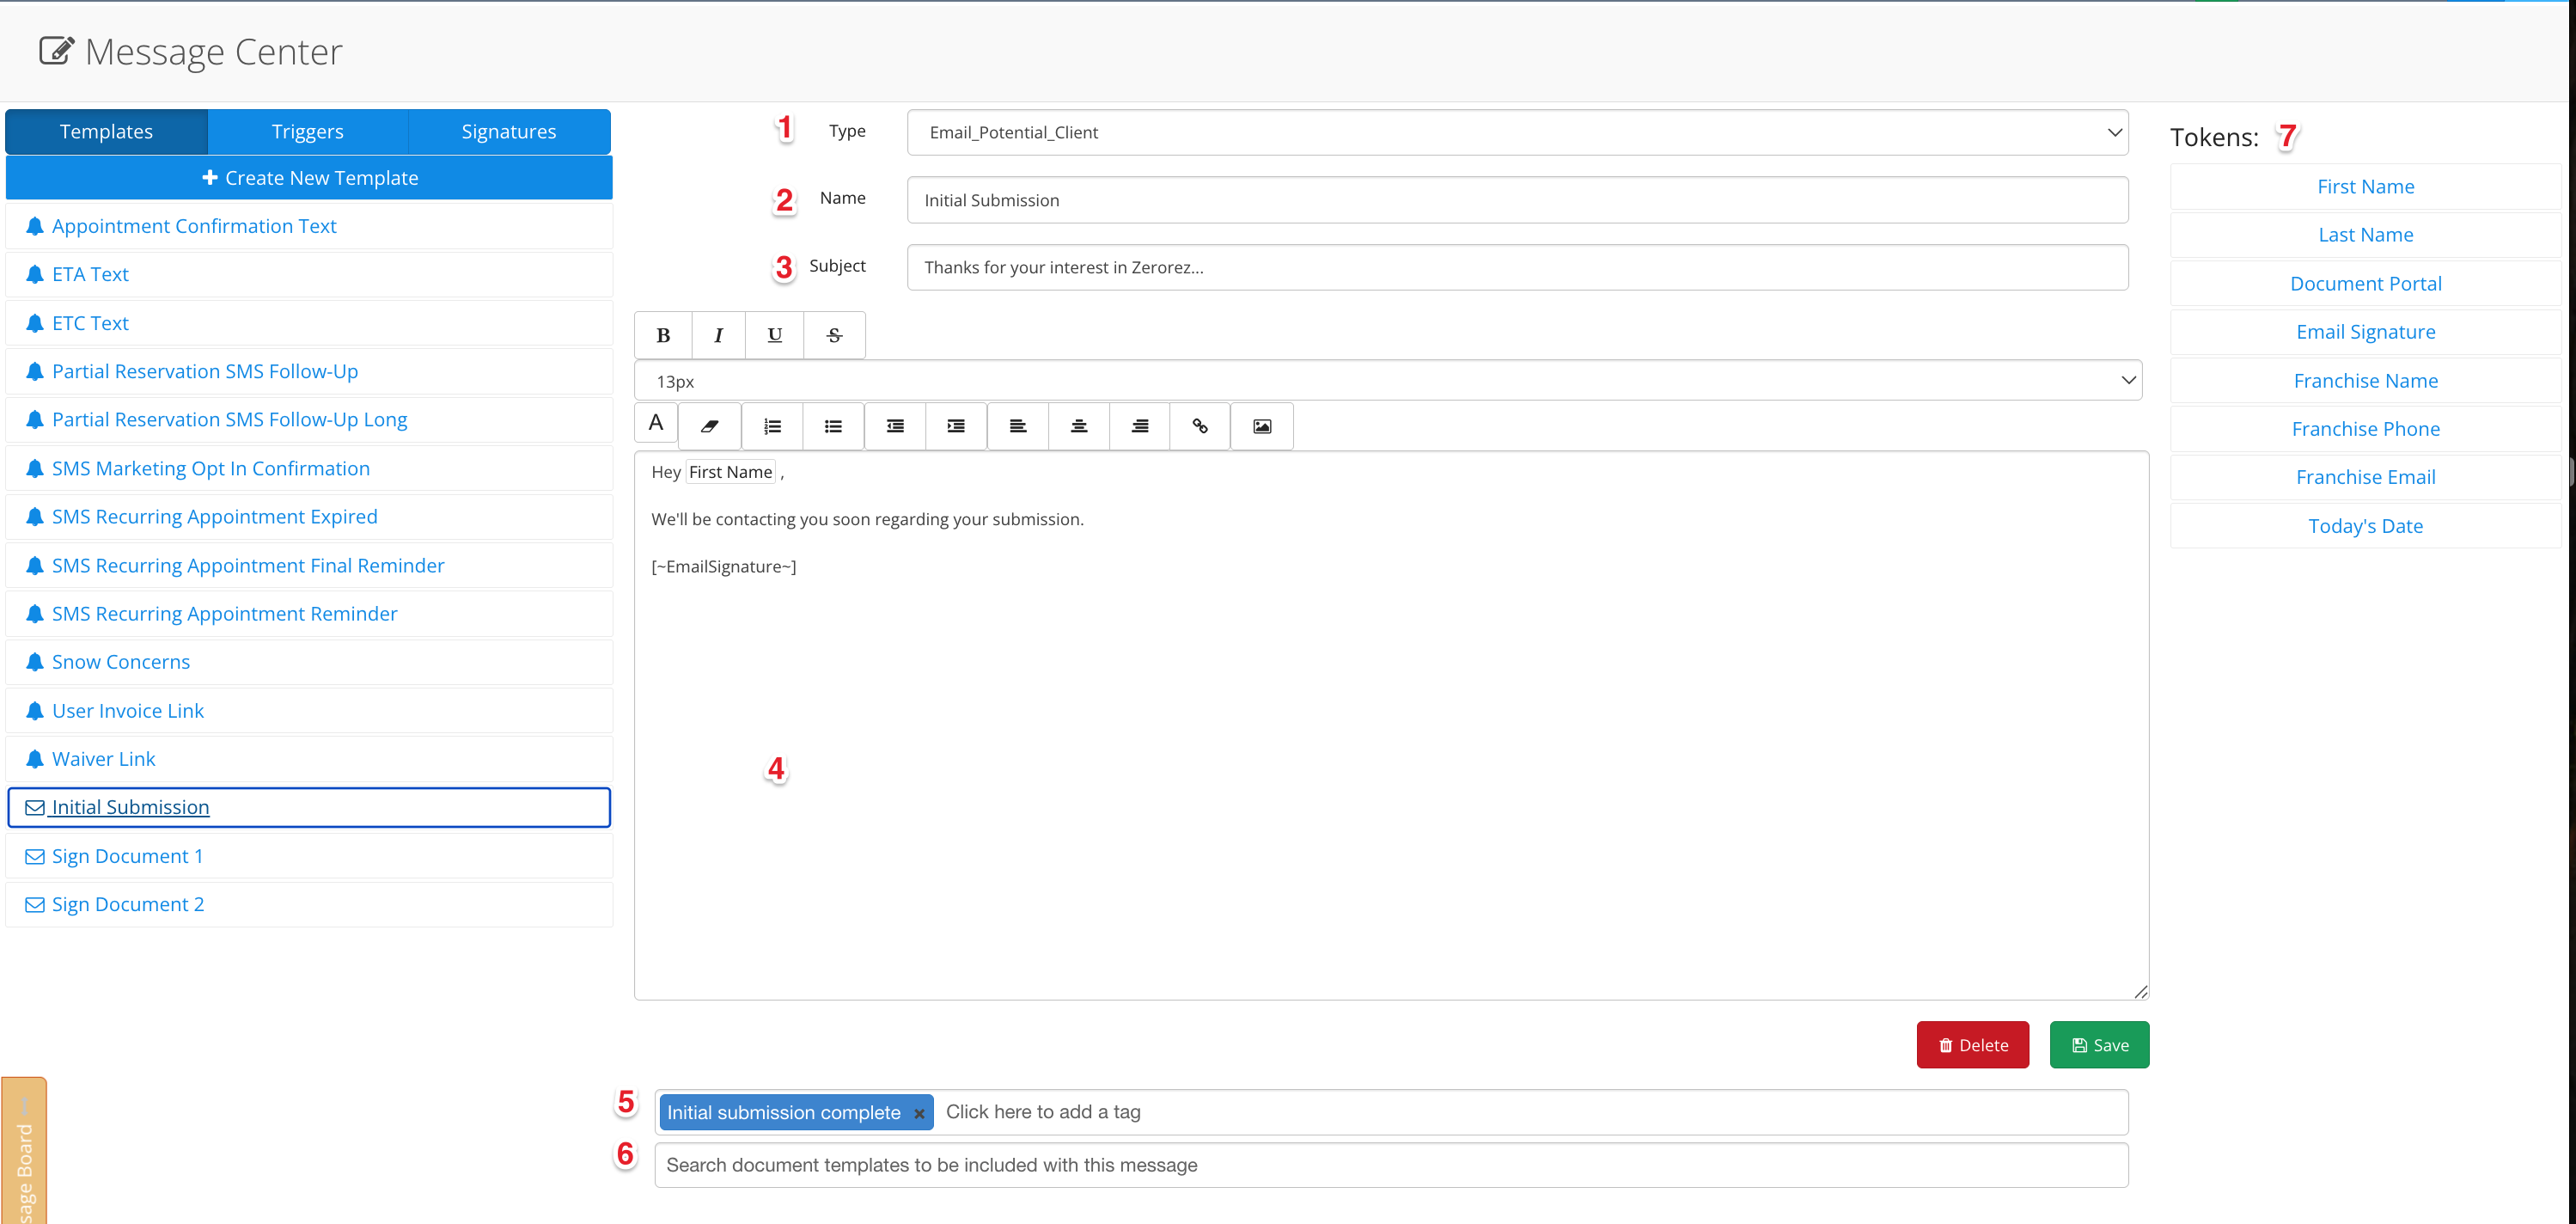Open ETC Text template
Viewport: 2576px width, 1224px height.
tap(309, 323)
